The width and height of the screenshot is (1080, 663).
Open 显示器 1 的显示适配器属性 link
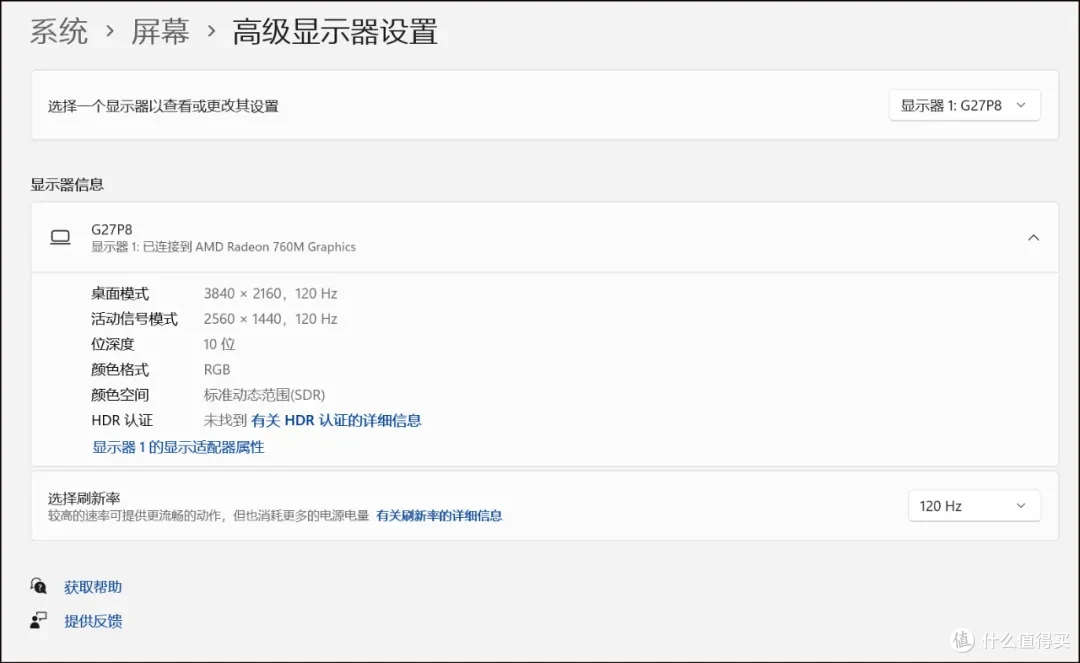(x=178, y=447)
